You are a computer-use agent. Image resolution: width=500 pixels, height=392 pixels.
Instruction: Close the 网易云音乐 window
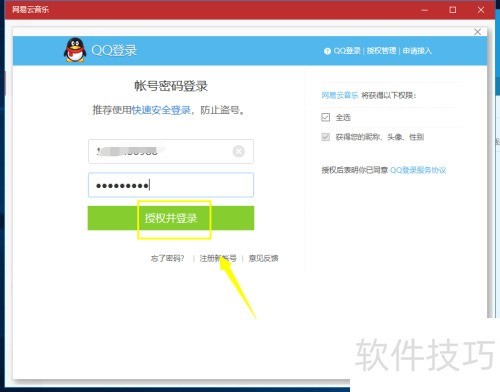[481, 10]
